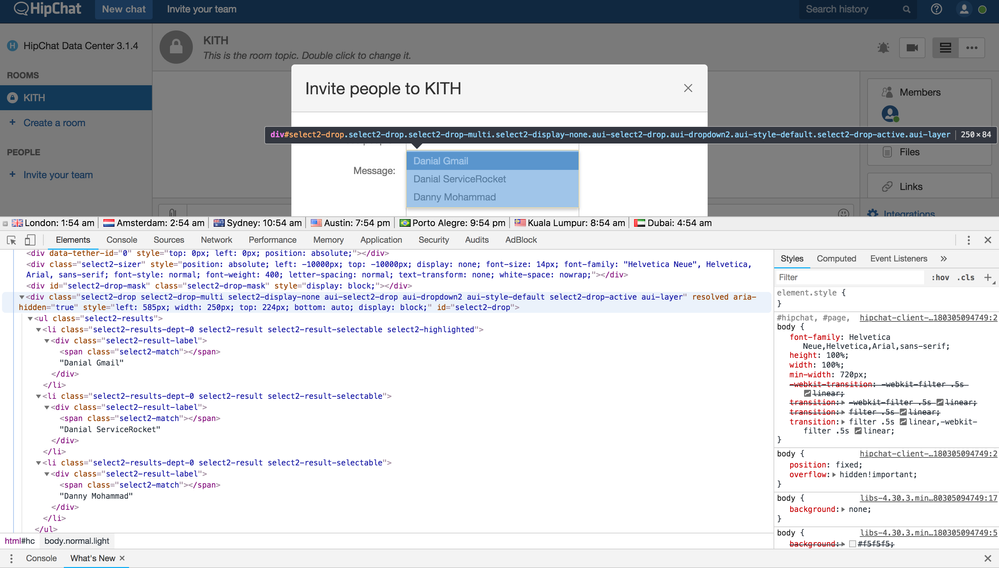Image resolution: width=999 pixels, height=568 pixels.
Task: Collapse li containing Danial ServiceRocket
Action: [38, 396]
